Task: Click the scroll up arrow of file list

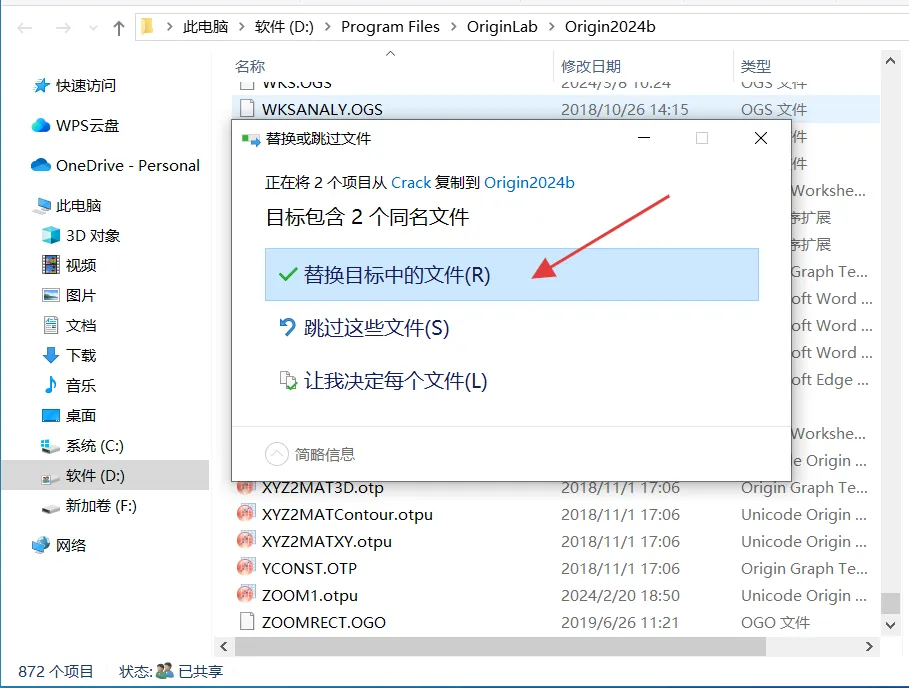Action: click(x=890, y=61)
